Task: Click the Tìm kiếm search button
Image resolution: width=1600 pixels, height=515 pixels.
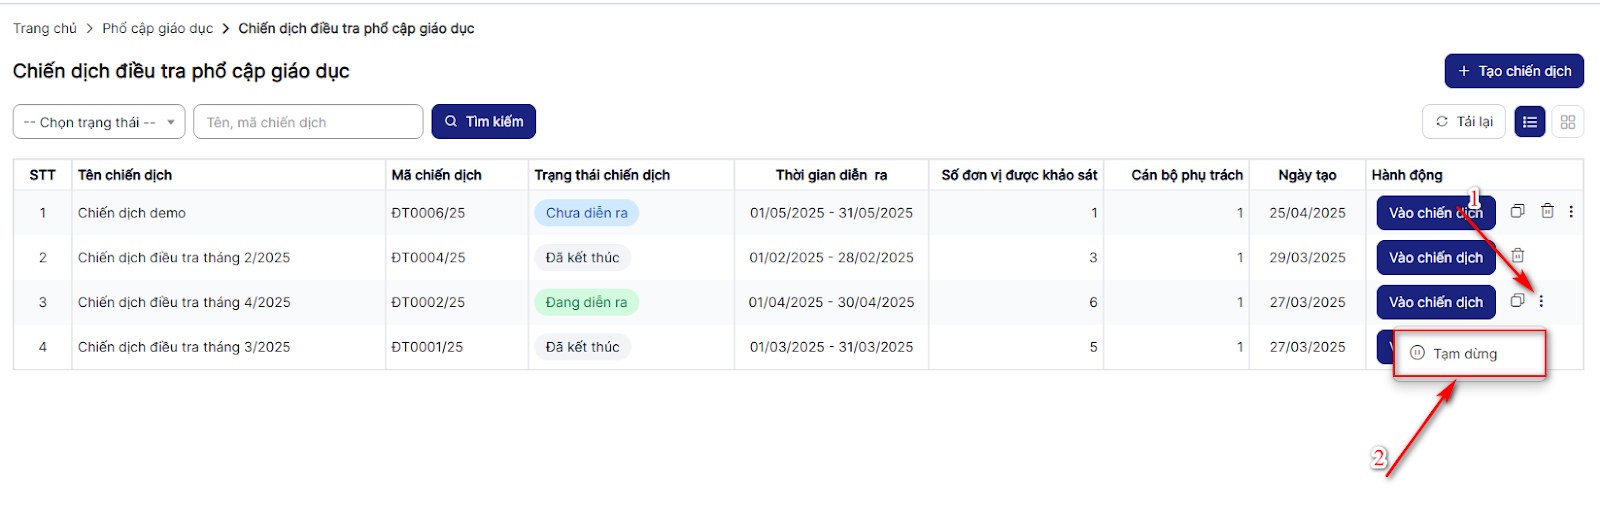Action: [484, 122]
